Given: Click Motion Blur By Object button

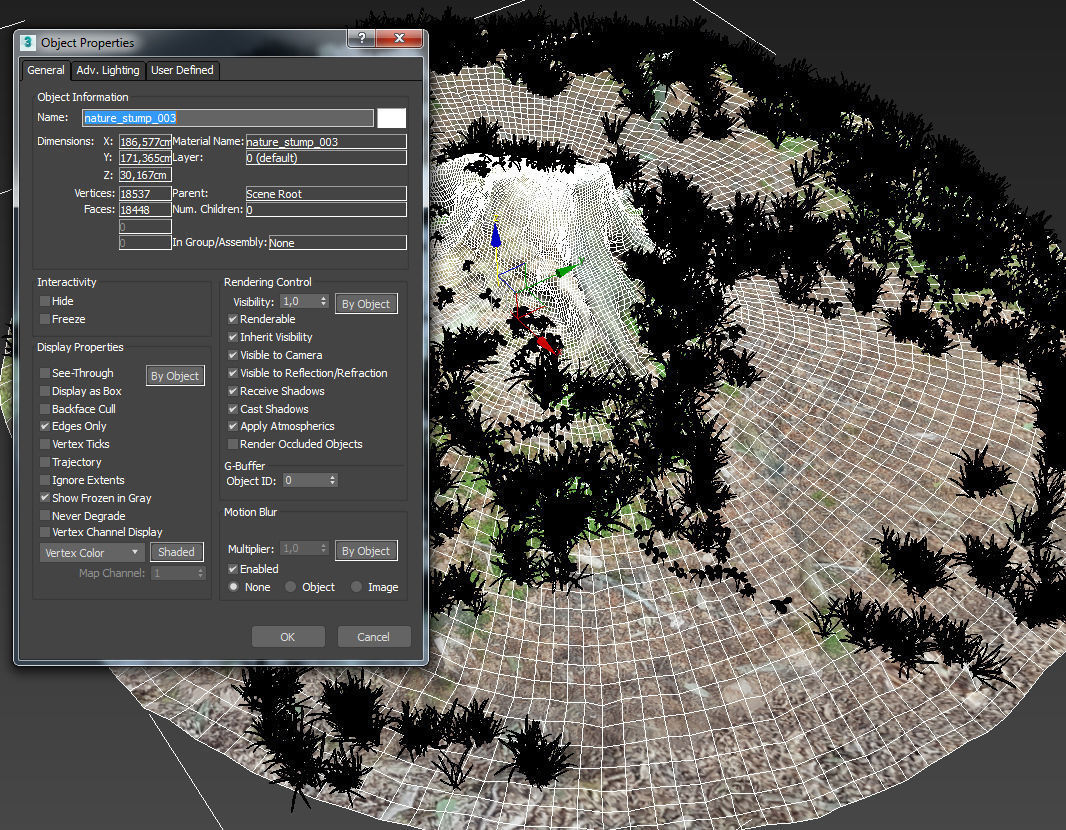Looking at the screenshot, I should 366,551.
